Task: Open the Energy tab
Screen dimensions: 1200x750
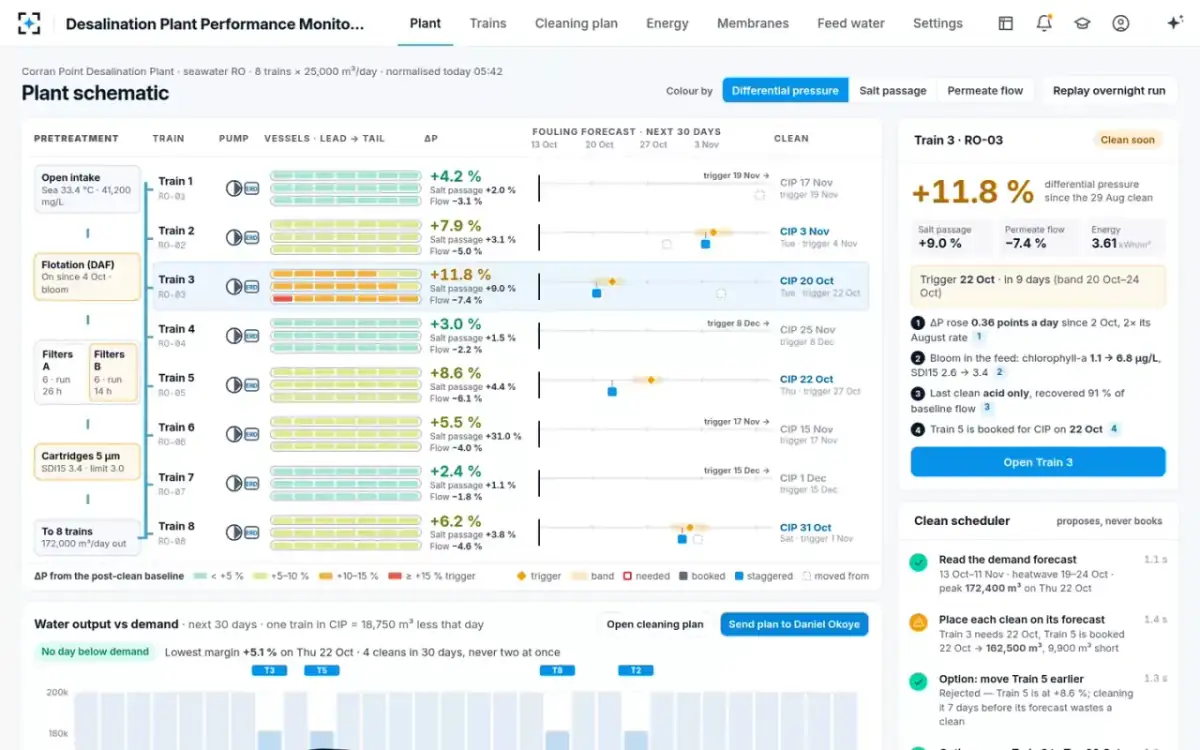Action: 667,23
